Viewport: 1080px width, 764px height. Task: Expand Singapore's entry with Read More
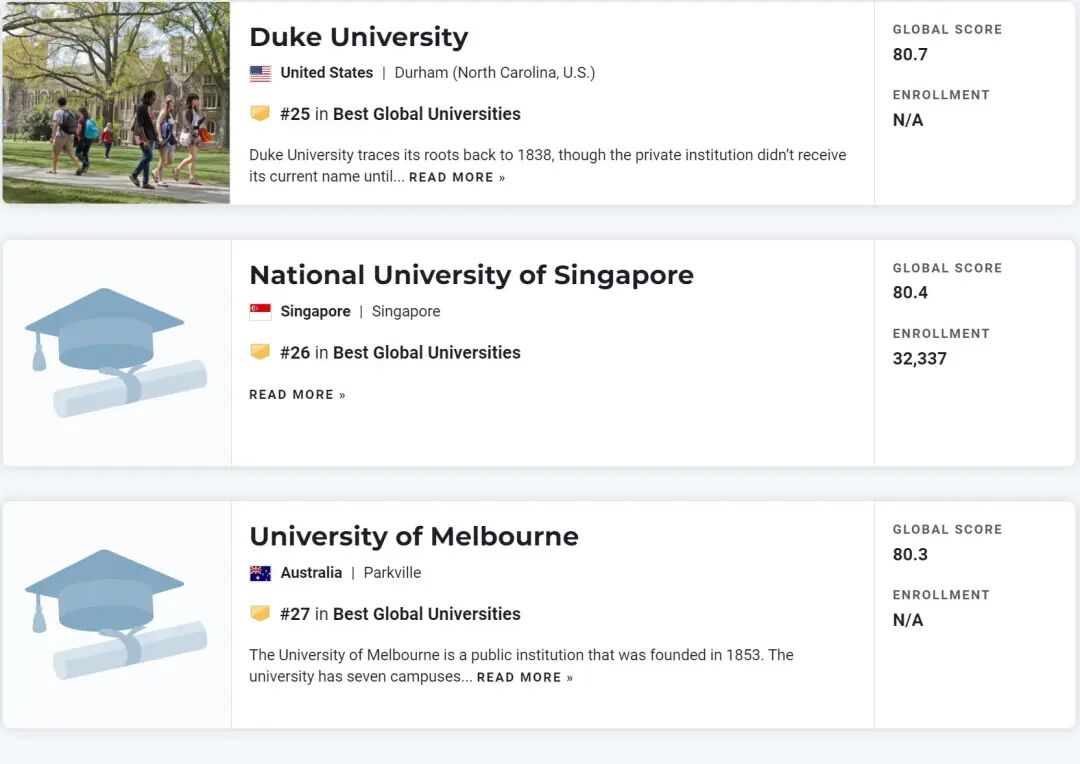coord(297,395)
